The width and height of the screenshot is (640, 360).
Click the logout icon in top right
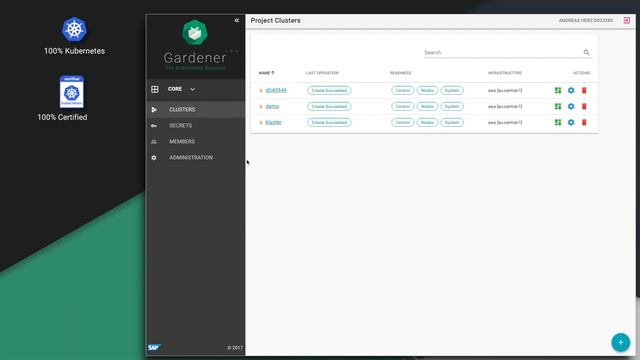coord(627,20)
